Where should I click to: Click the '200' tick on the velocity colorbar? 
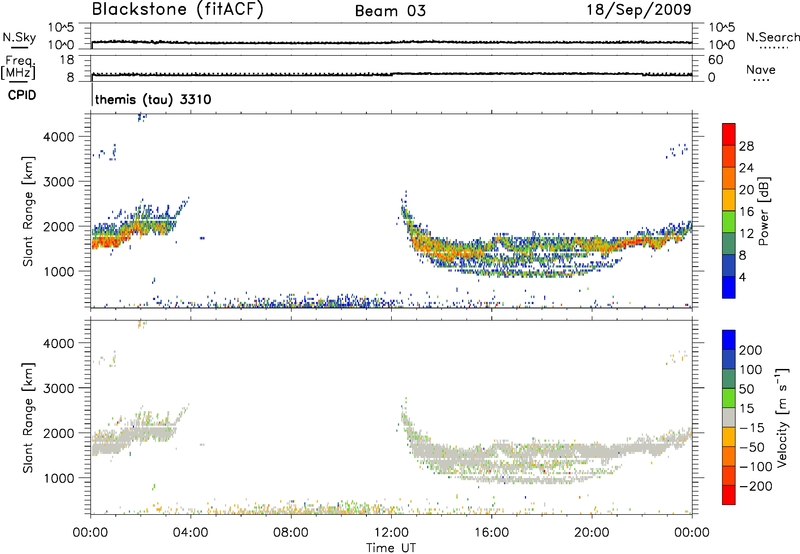pos(751,350)
